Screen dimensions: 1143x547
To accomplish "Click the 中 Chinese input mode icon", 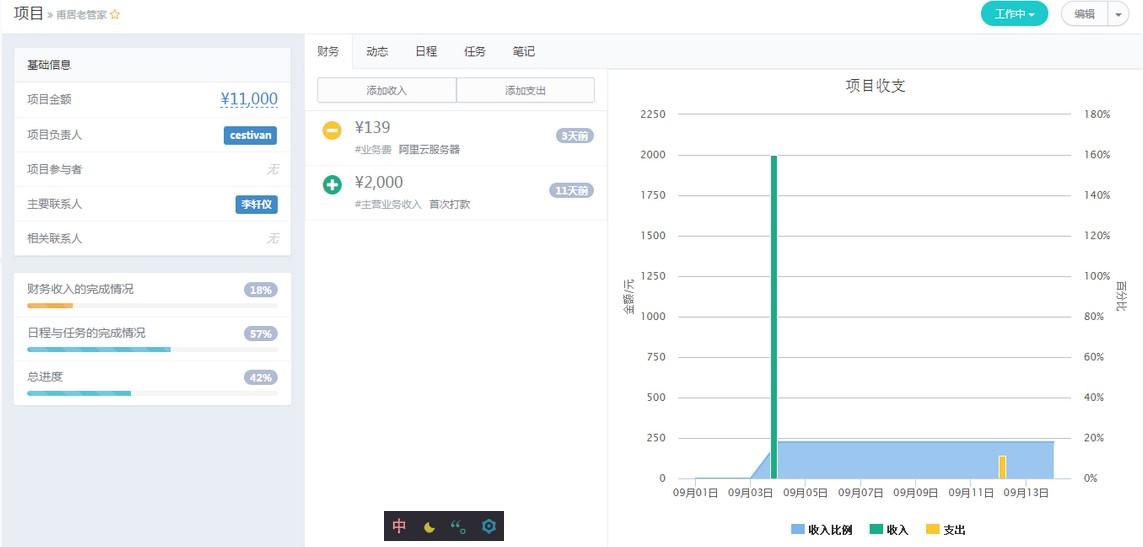I will point(400,526).
